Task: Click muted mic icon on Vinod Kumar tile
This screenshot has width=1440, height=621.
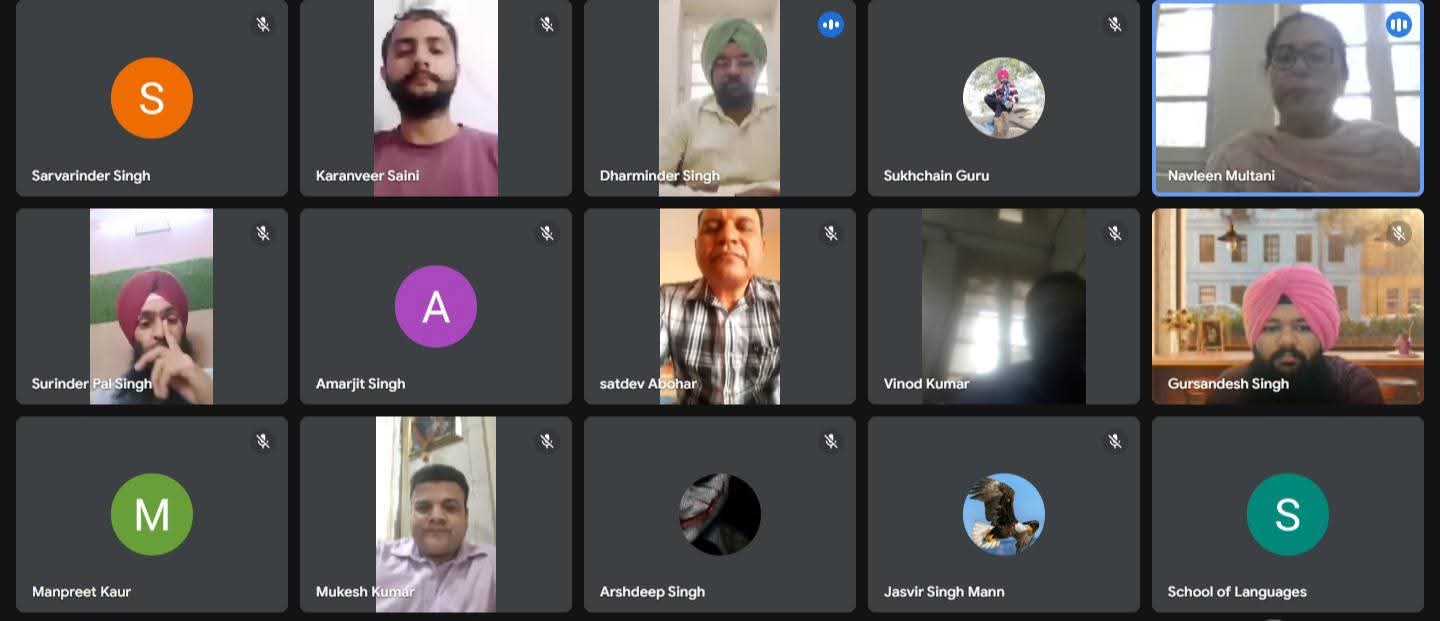Action: (x=1115, y=233)
